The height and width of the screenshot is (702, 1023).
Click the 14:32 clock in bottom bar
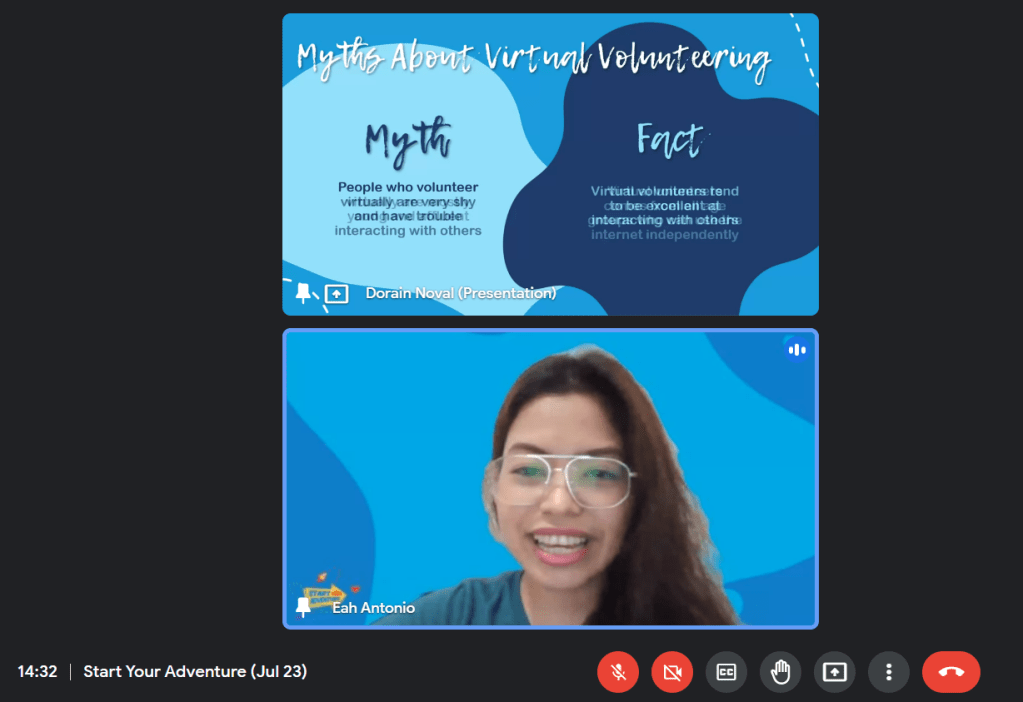click(37, 672)
